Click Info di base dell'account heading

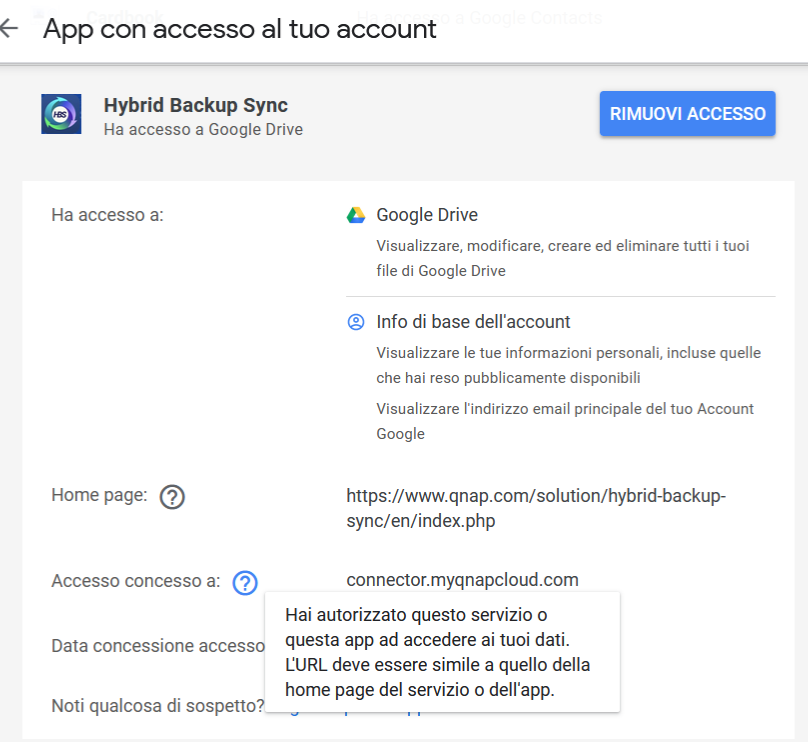(473, 322)
